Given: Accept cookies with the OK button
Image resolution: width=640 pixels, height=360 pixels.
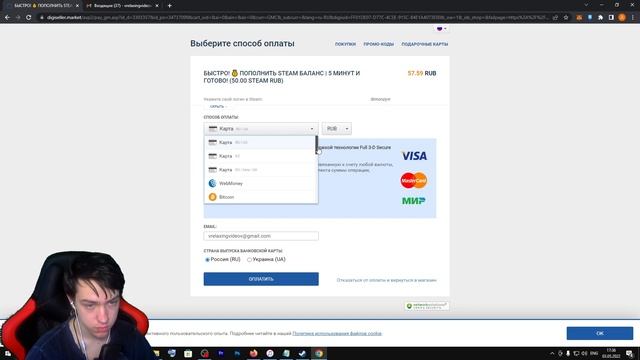Looking at the screenshot, I should pyautogui.click(x=600, y=333).
